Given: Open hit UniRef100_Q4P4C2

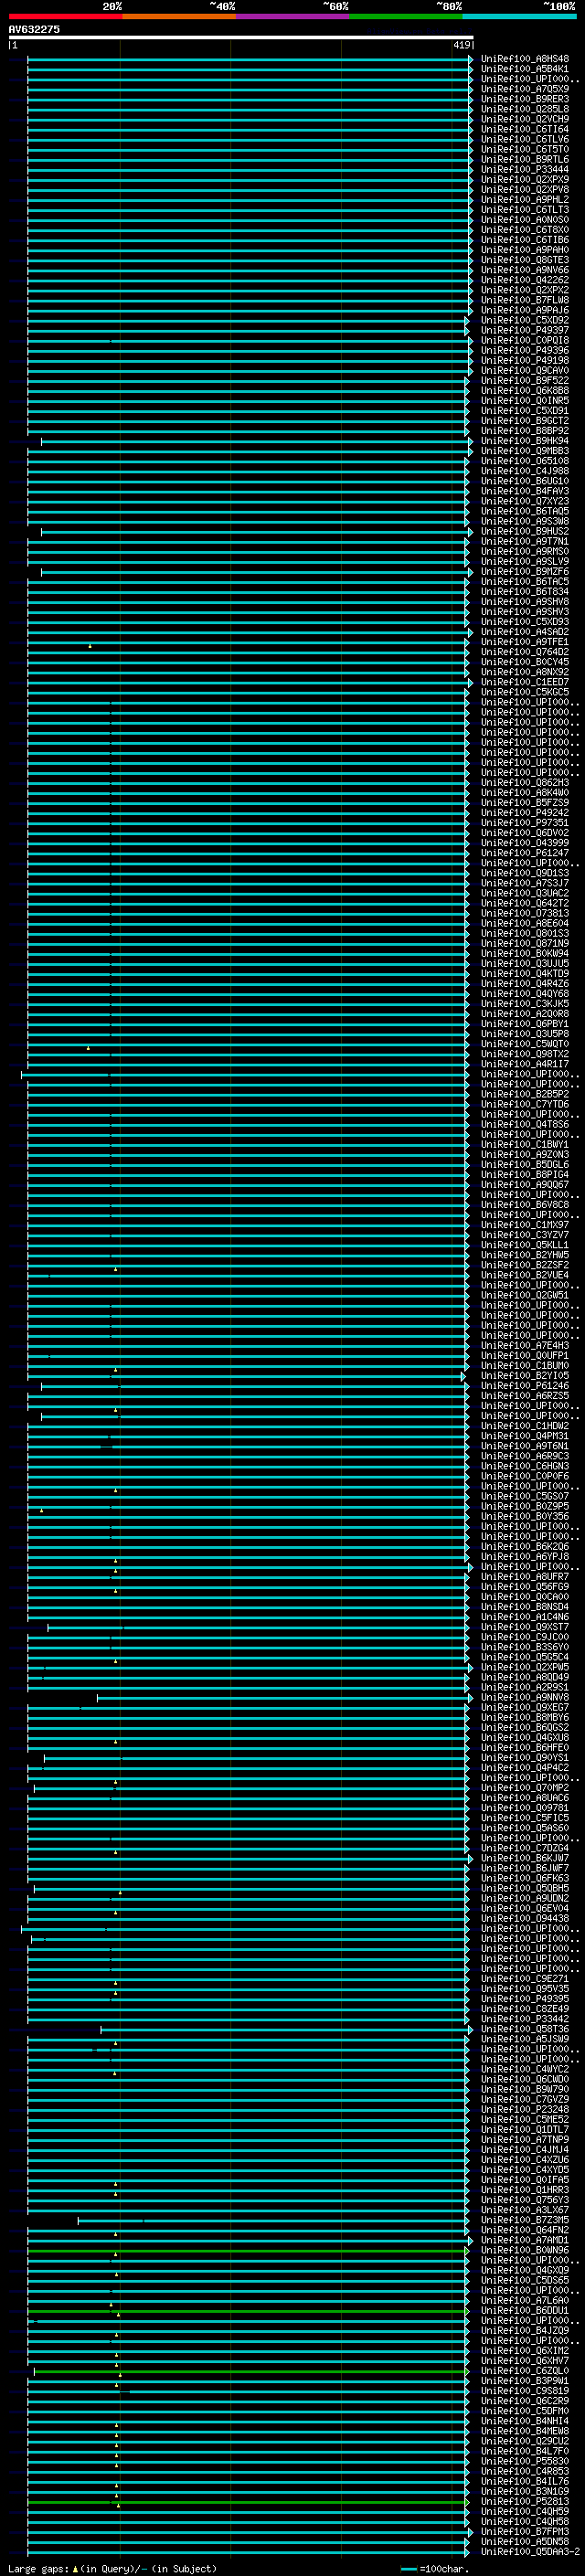Looking at the screenshot, I should pyautogui.click(x=525, y=1768).
